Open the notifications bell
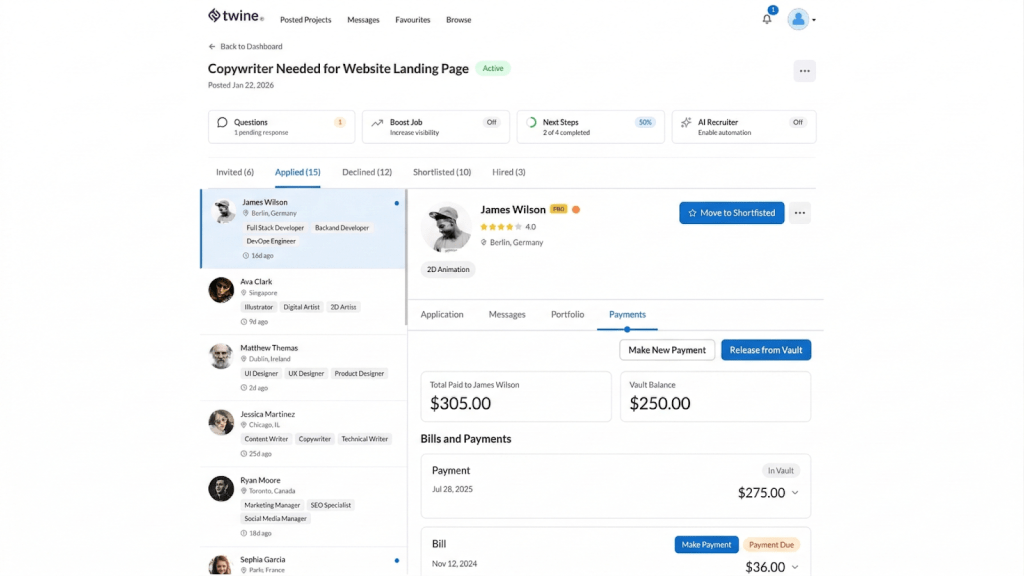The width and height of the screenshot is (1024, 576). tap(767, 19)
